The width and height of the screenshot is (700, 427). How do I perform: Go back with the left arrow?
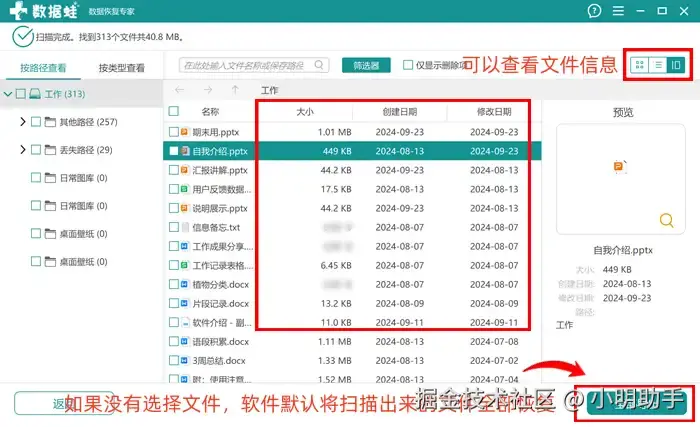point(179,90)
